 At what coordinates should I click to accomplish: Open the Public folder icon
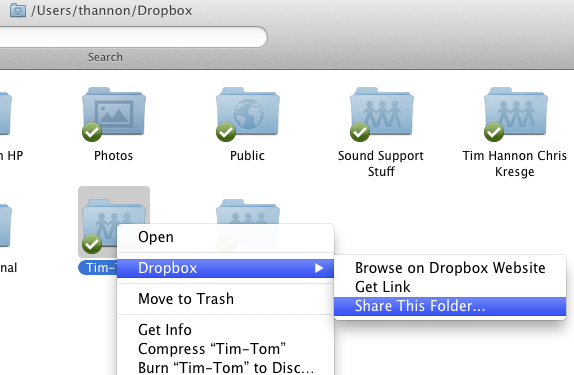point(248,111)
